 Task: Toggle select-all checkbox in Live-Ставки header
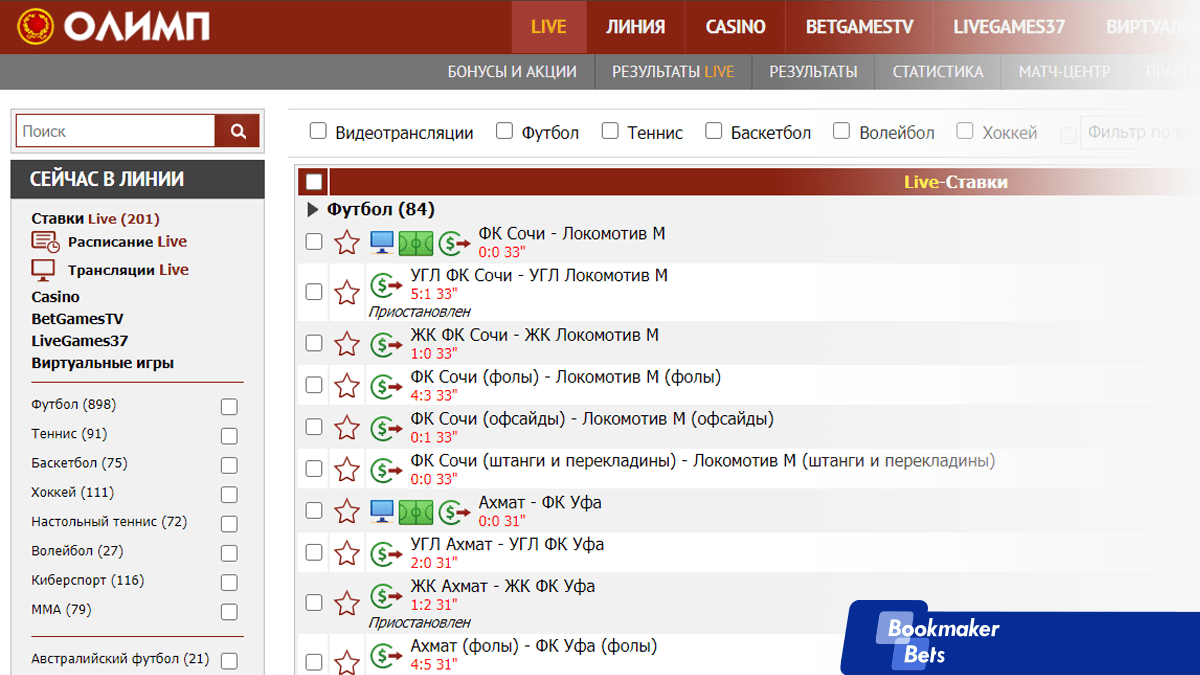tap(314, 182)
